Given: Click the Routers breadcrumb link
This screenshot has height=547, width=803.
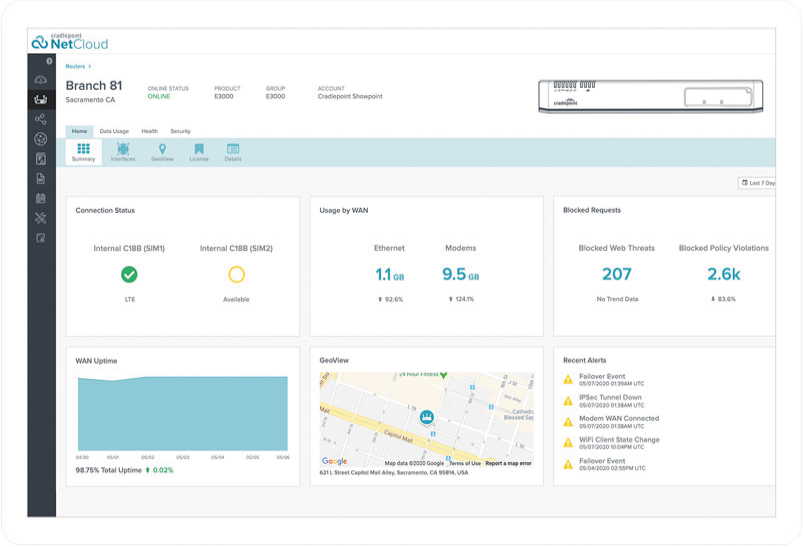Looking at the screenshot, I should coord(77,66).
